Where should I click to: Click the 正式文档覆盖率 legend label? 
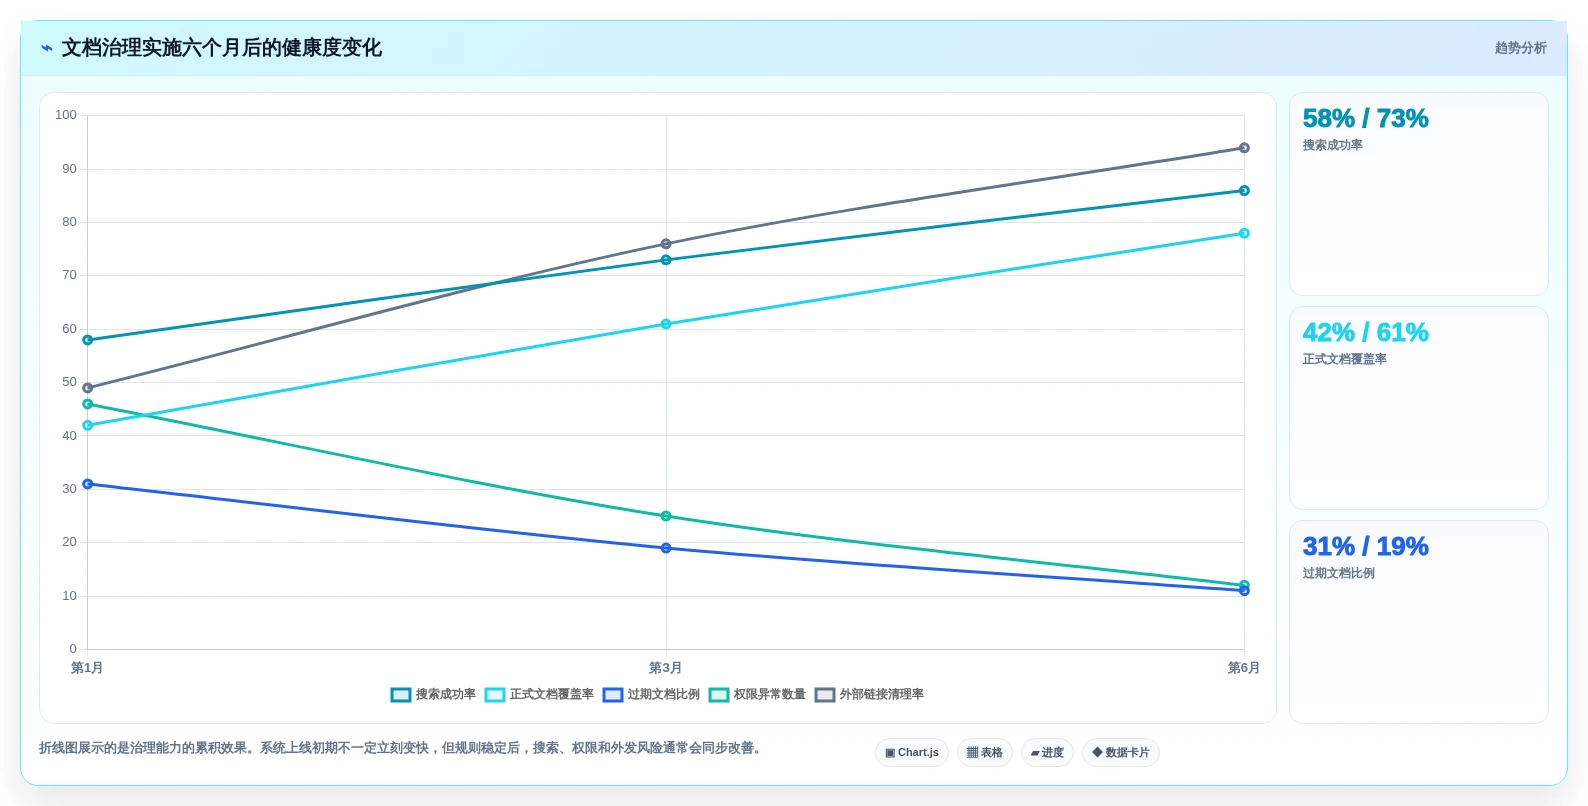pos(552,694)
